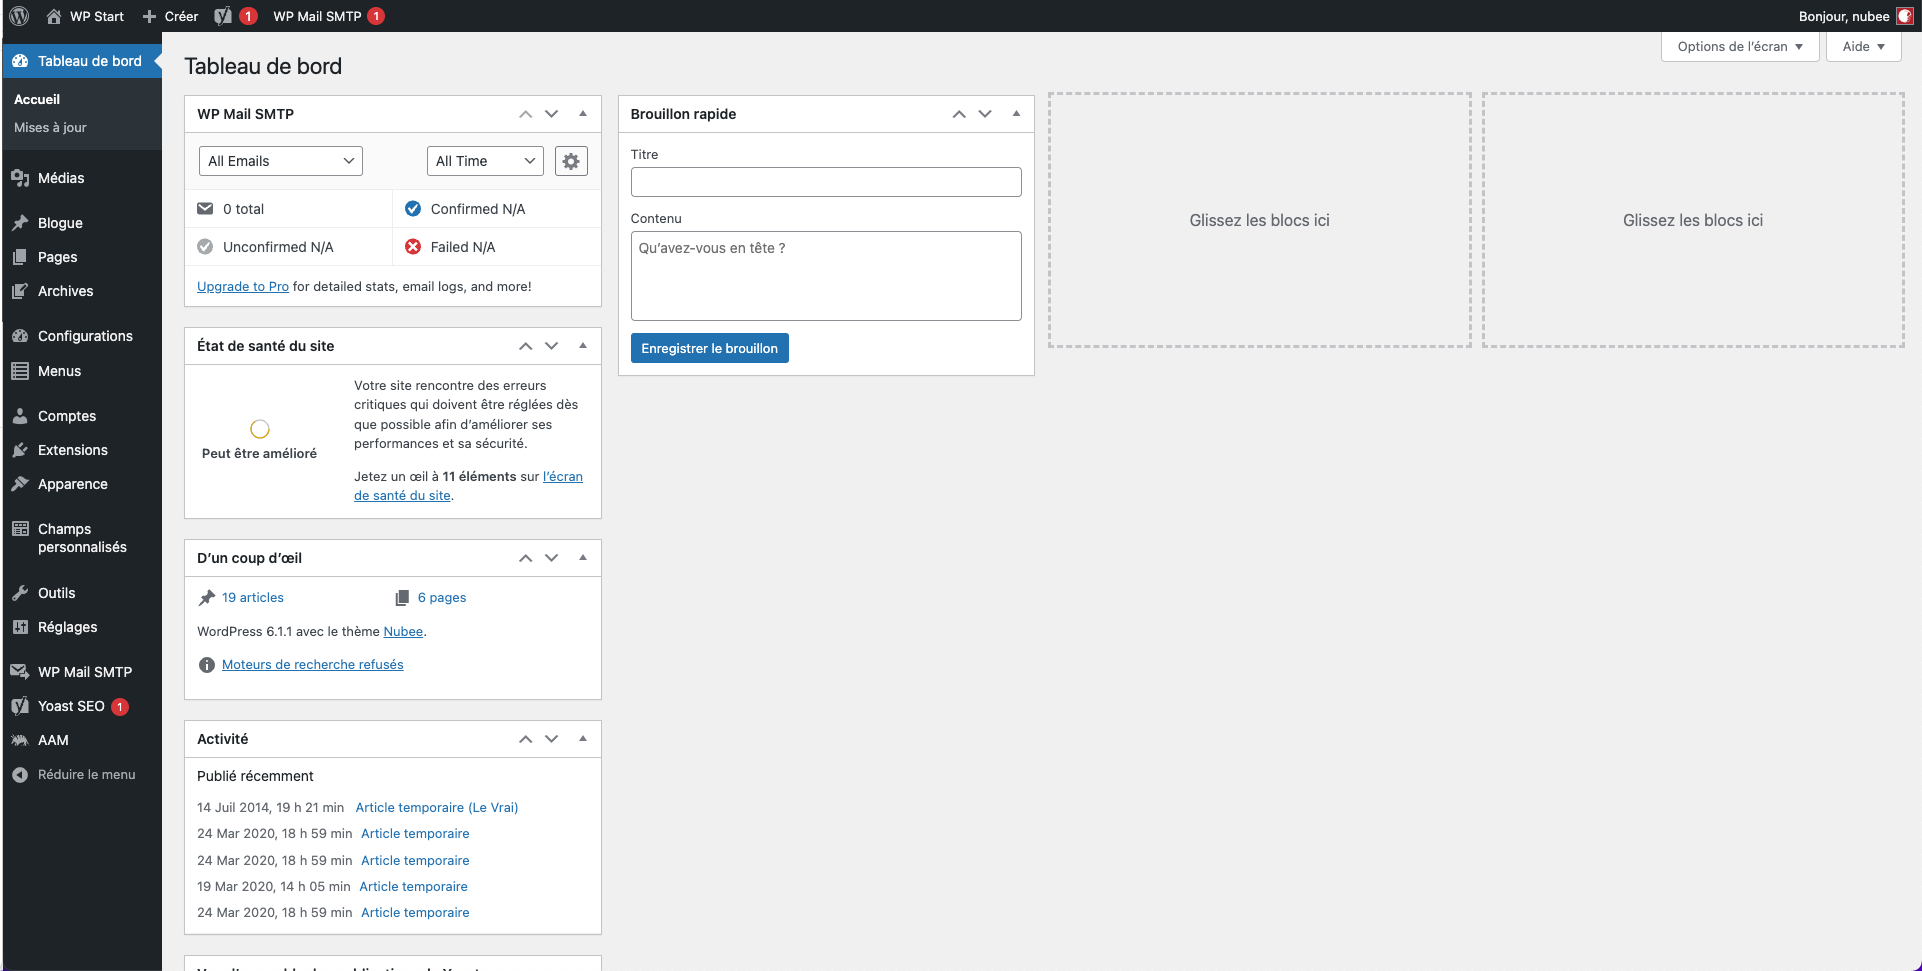Open WP Mail SMTP widget settings gear

pyautogui.click(x=571, y=161)
